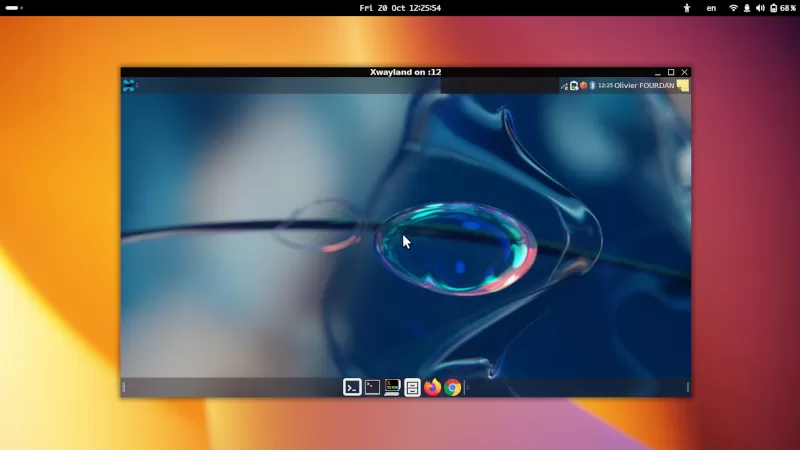The image size is (800, 450).
Task: Click the Bluetooth tray icon
Action: (592, 86)
